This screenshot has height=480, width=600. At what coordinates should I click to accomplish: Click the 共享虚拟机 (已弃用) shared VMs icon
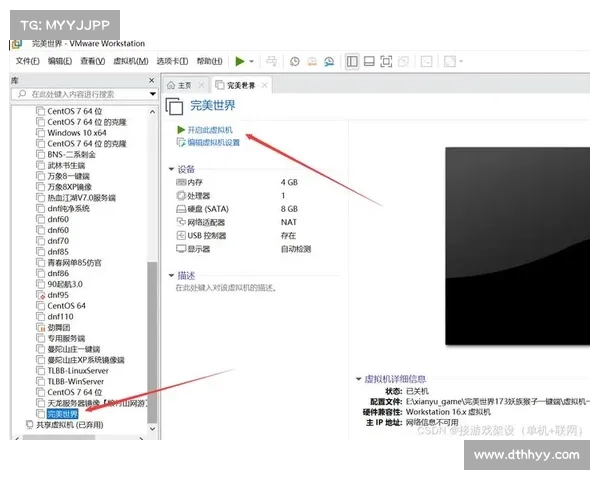pyautogui.click(x=29, y=424)
